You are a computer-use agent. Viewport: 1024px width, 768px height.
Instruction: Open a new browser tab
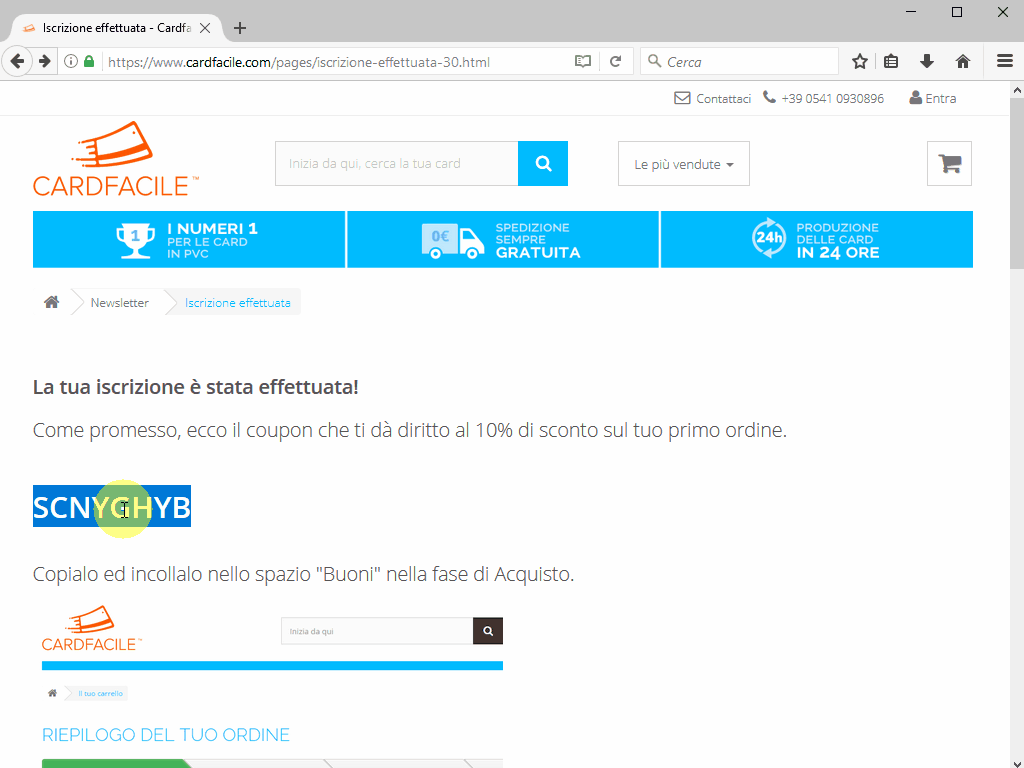(240, 28)
